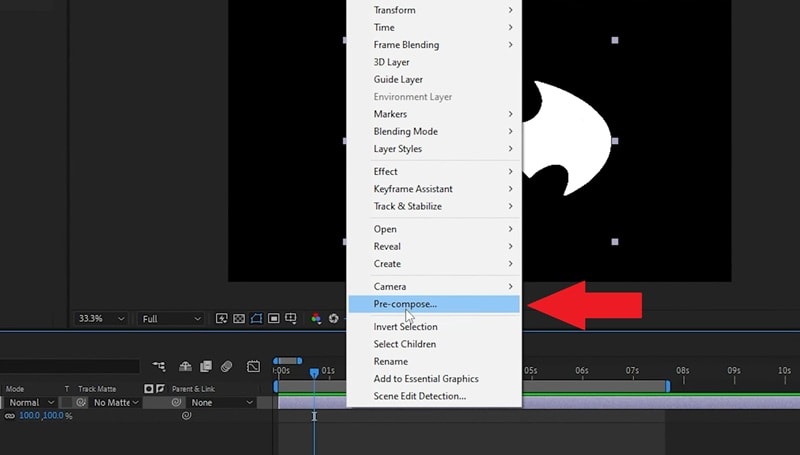This screenshot has width=800, height=455.
Task: Click the track matte pick whip
Action: coord(81,402)
